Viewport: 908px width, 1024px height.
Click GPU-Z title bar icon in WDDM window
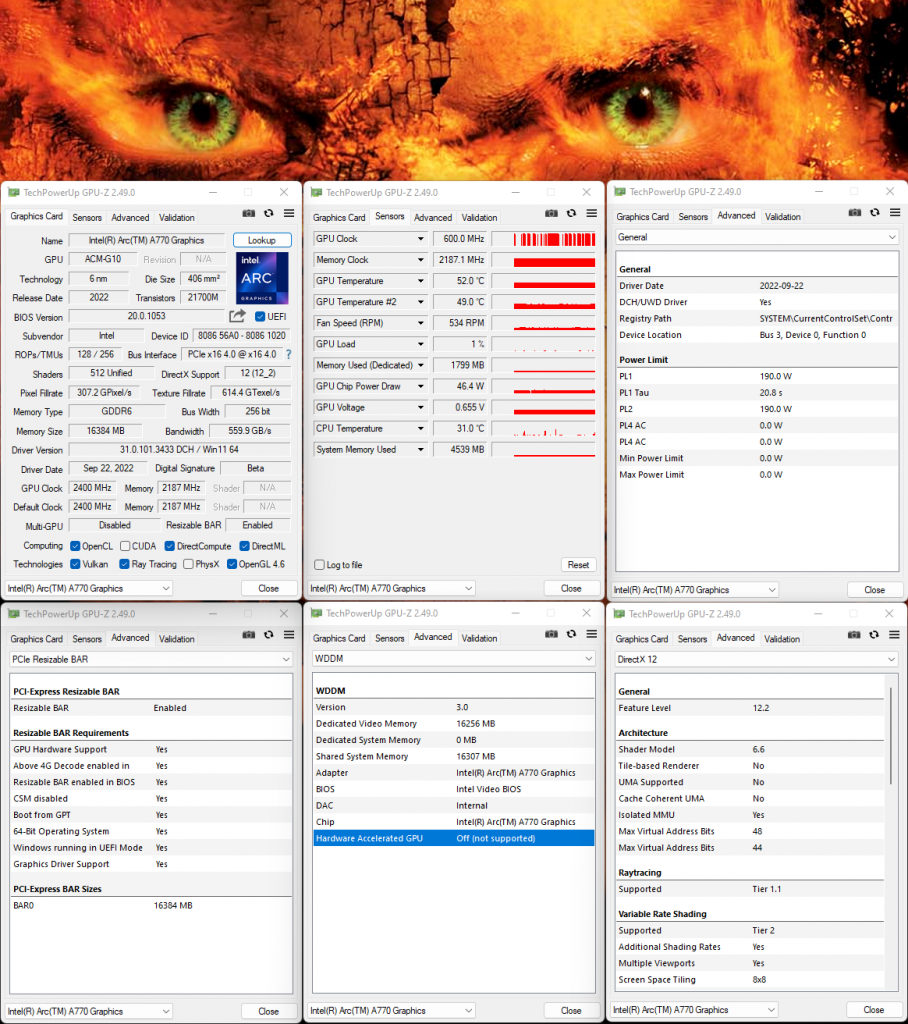(x=317, y=613)
